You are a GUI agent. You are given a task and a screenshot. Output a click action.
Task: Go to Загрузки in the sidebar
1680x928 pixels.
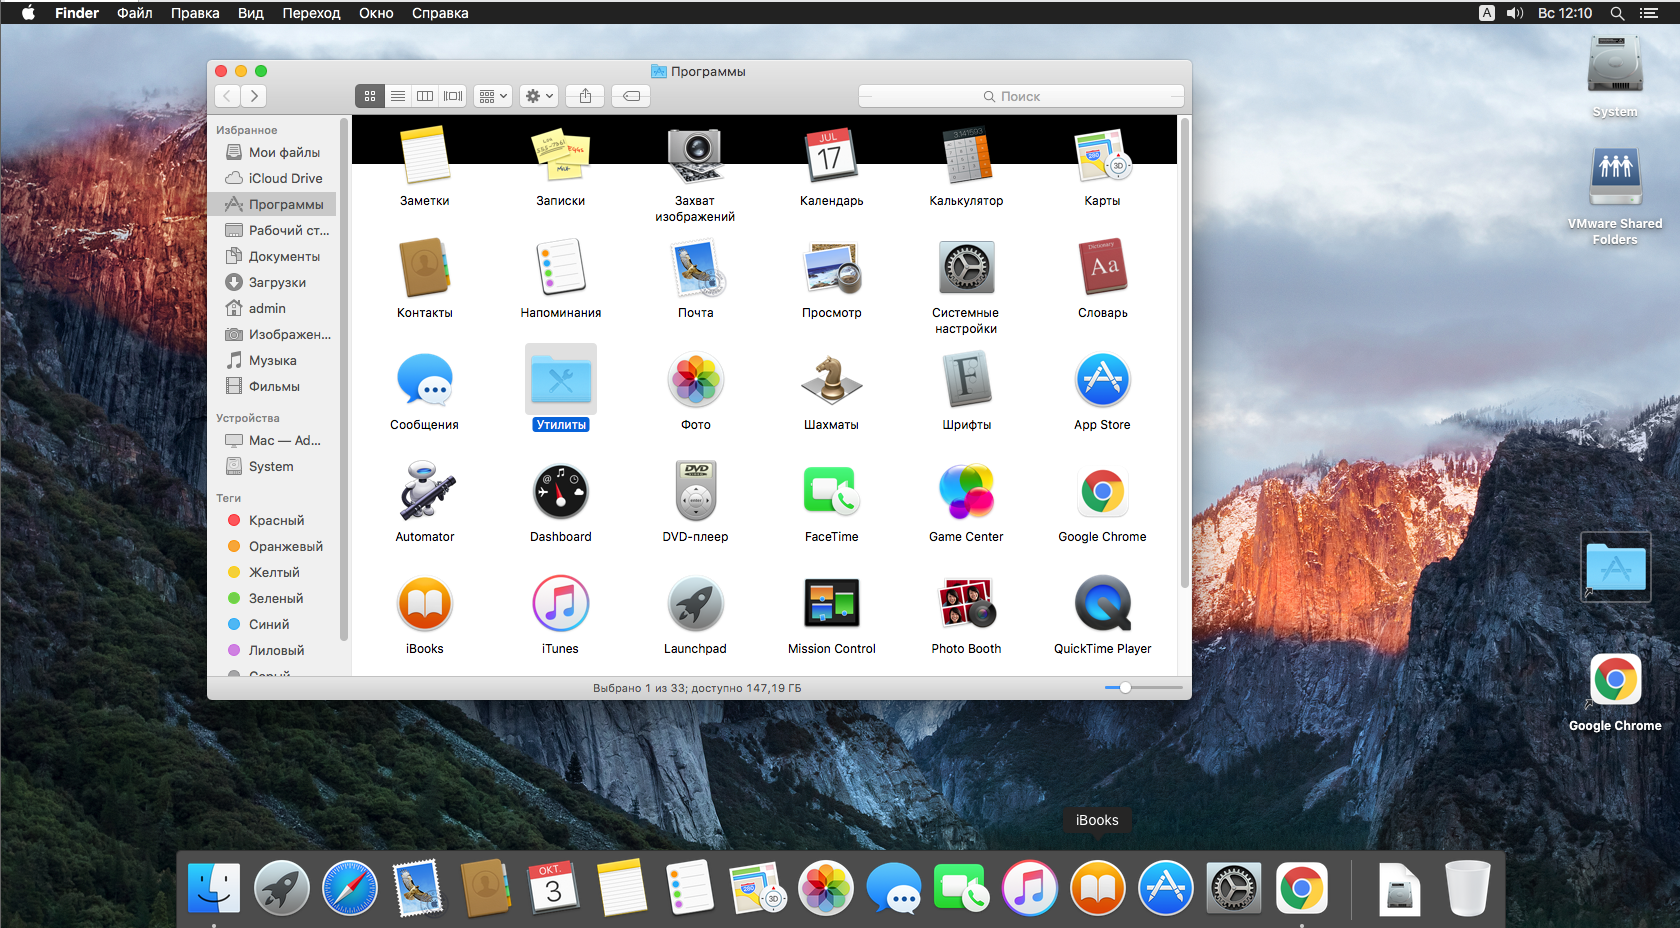276,282
